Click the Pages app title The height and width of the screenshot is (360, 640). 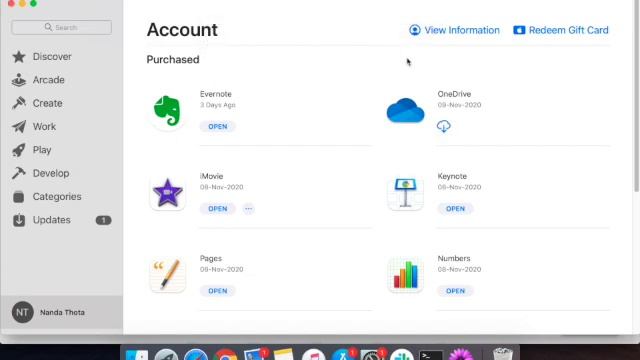point(211,258)
